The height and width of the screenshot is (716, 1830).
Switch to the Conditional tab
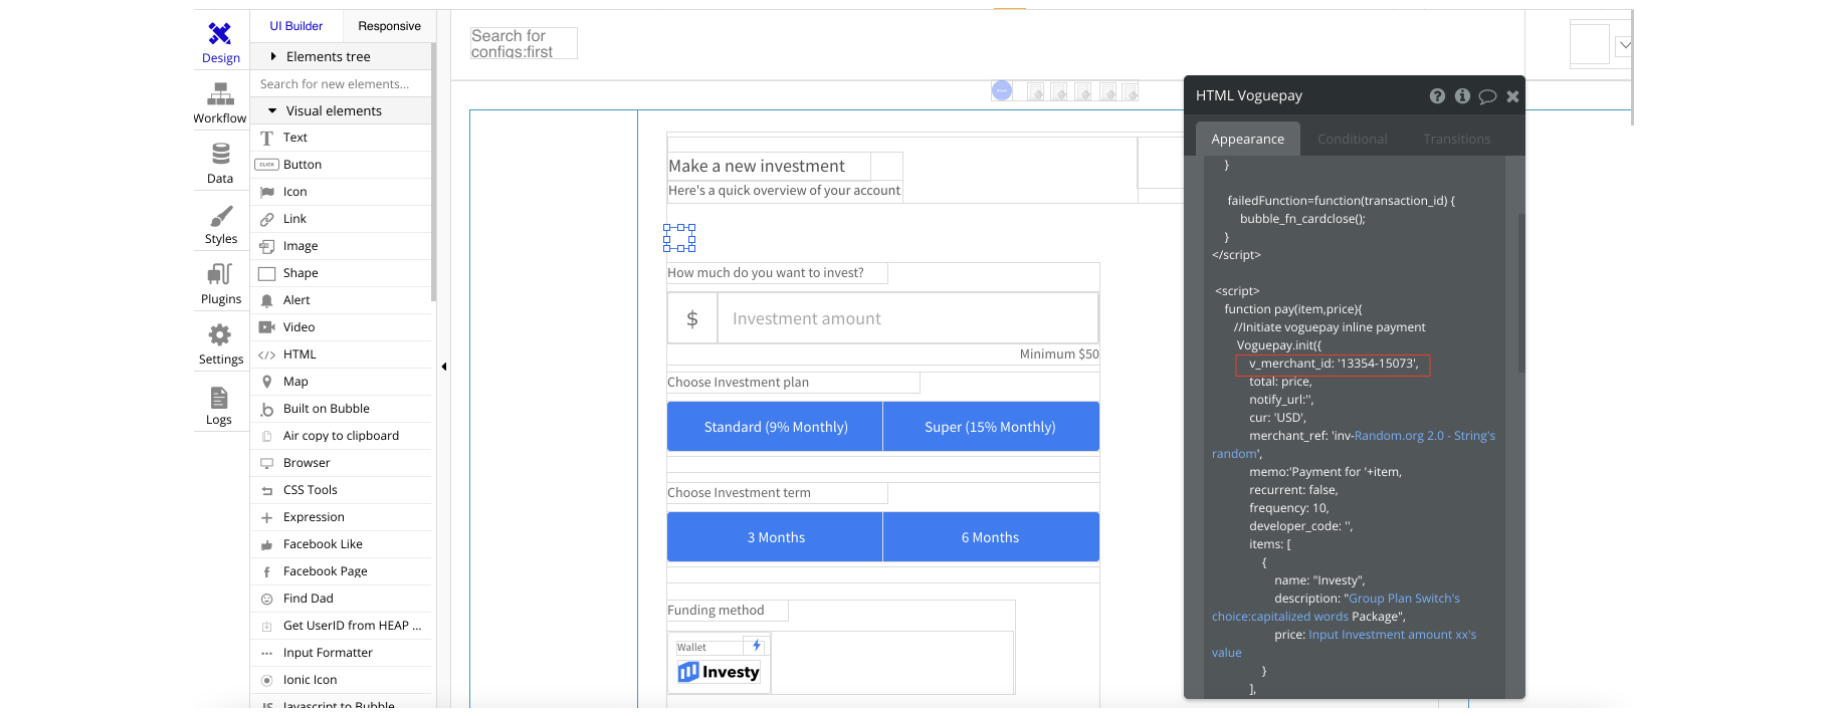point(1352,139)
